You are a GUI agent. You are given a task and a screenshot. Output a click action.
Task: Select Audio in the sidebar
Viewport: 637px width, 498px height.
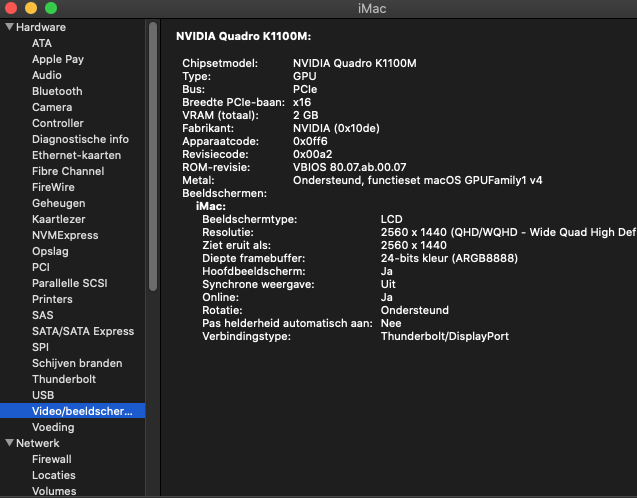[47, 75]
